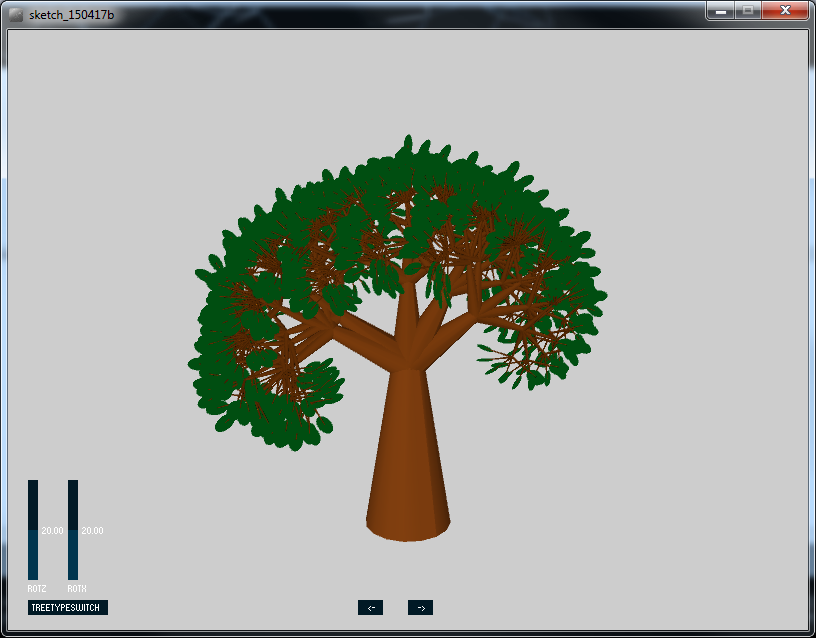Click the ROTZ value 20.00
The width and height of the screenshot is (816, 638).
[x=53, y=530]
